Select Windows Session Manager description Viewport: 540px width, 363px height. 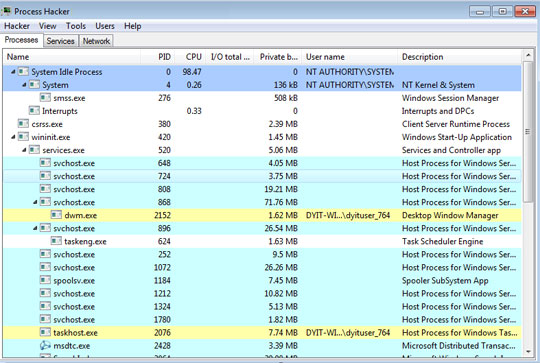click(x=450, y=98)
